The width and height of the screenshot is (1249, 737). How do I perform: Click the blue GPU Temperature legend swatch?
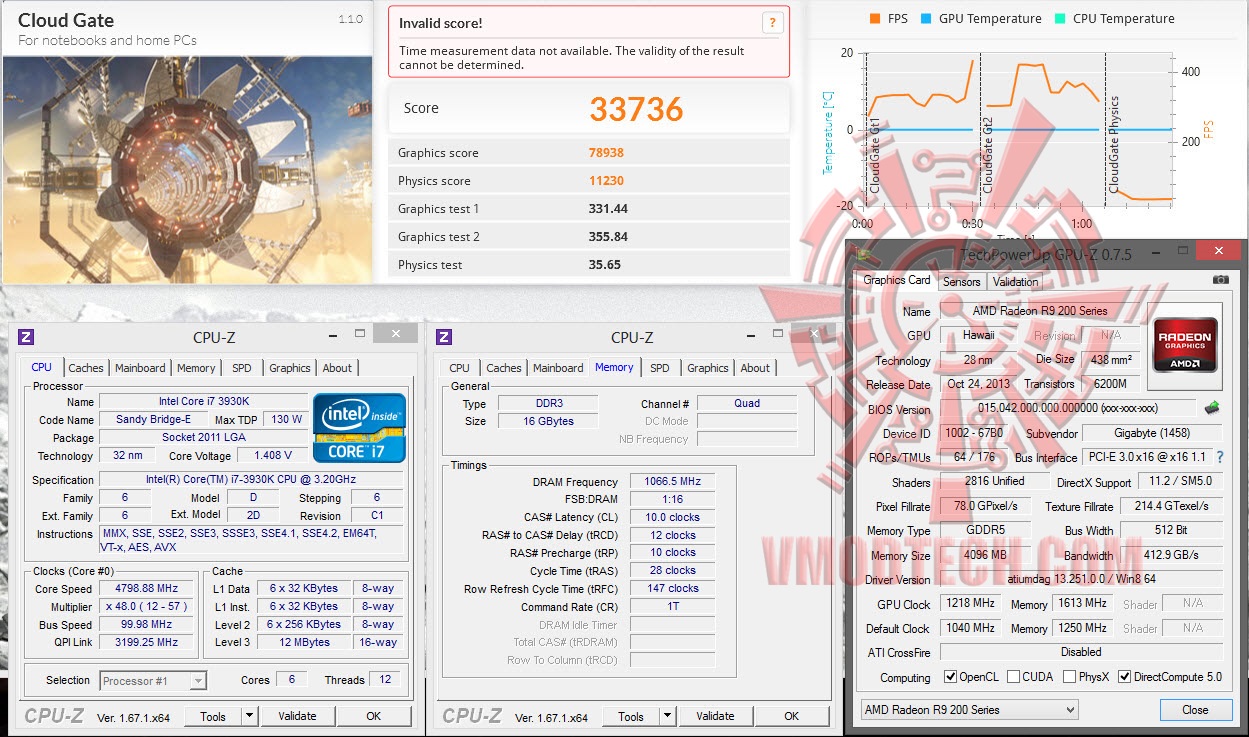[924, 19]
